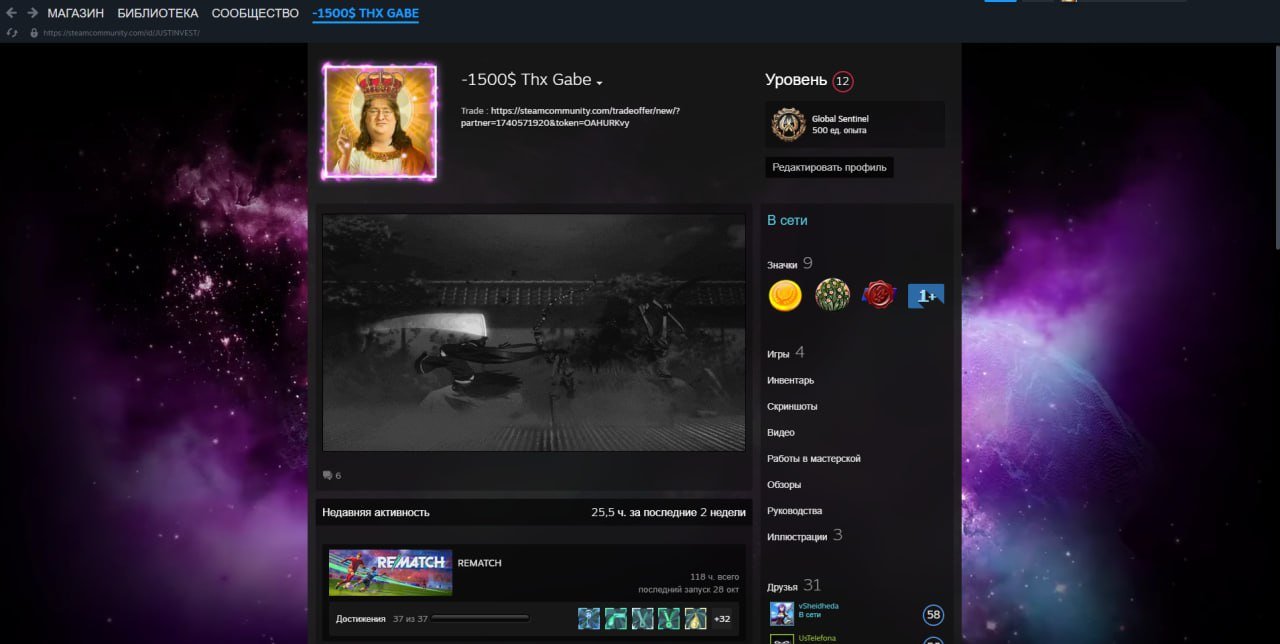Viewport: 1280px width, 644px height.
Task: Open the Global Sentinel badge icon
Action: pos(788,124)
